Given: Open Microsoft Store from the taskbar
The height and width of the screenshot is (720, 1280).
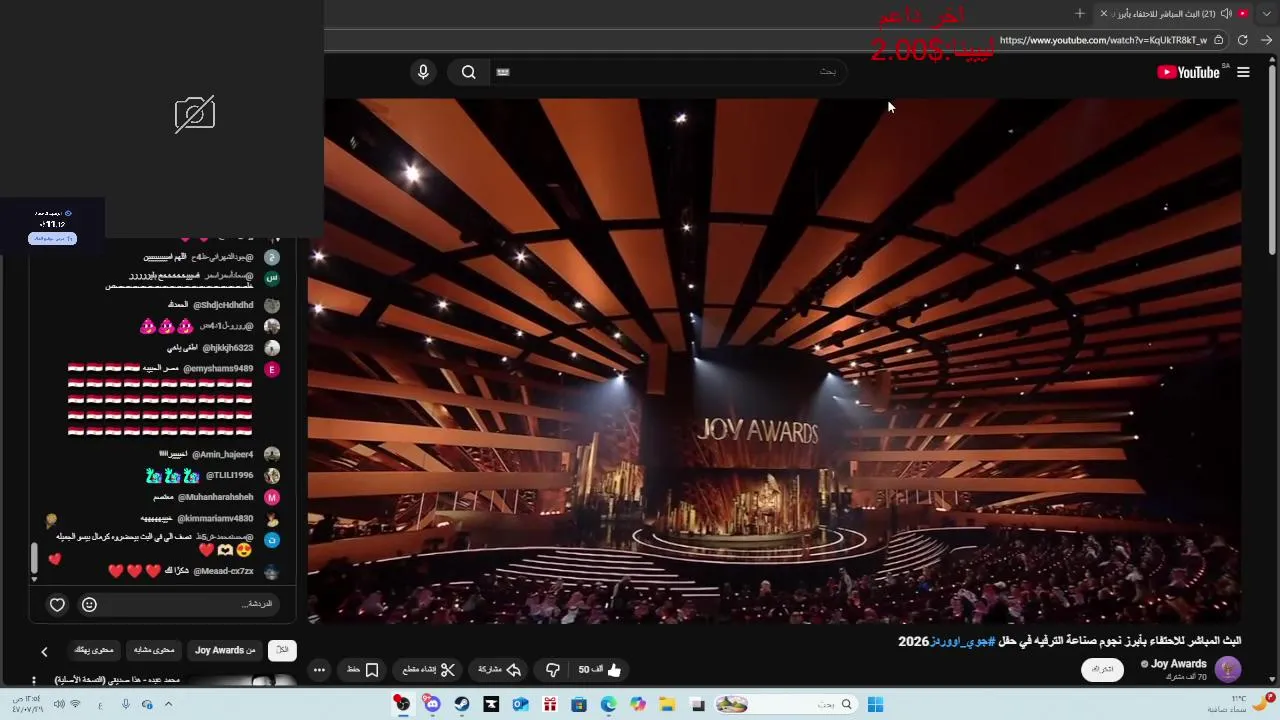Looking at the screenshot, I should click(x=579, y=704).
